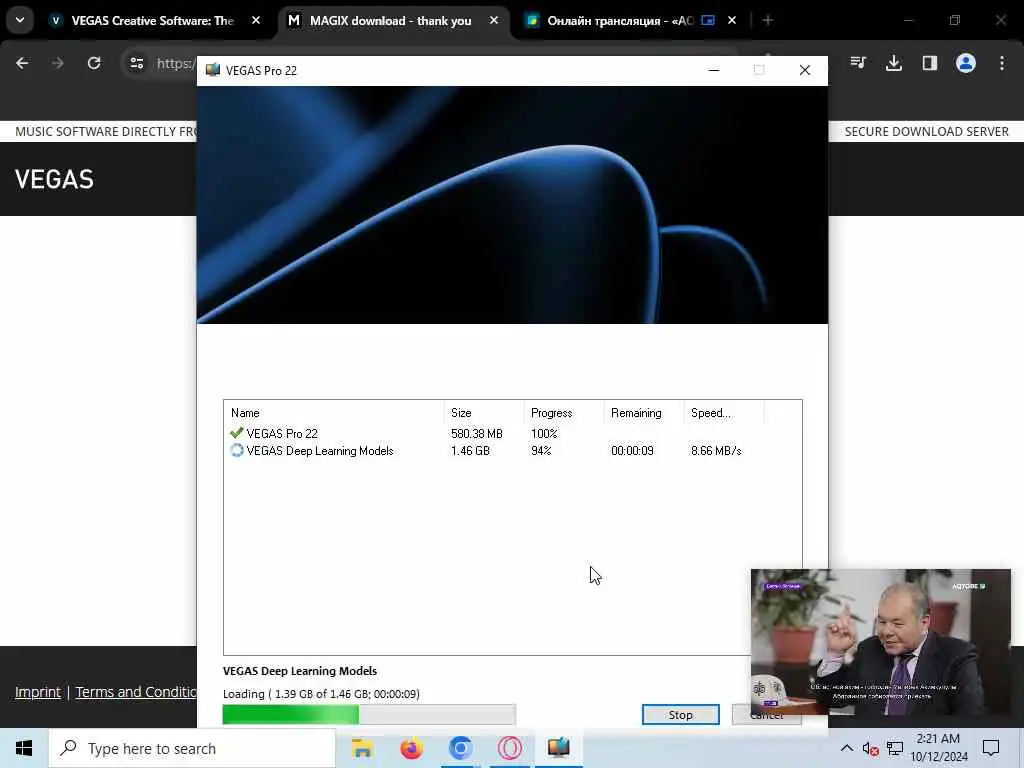The image size is (1024, 768).
Task: Show hidden system tray icons
Action: coord(846,748)
